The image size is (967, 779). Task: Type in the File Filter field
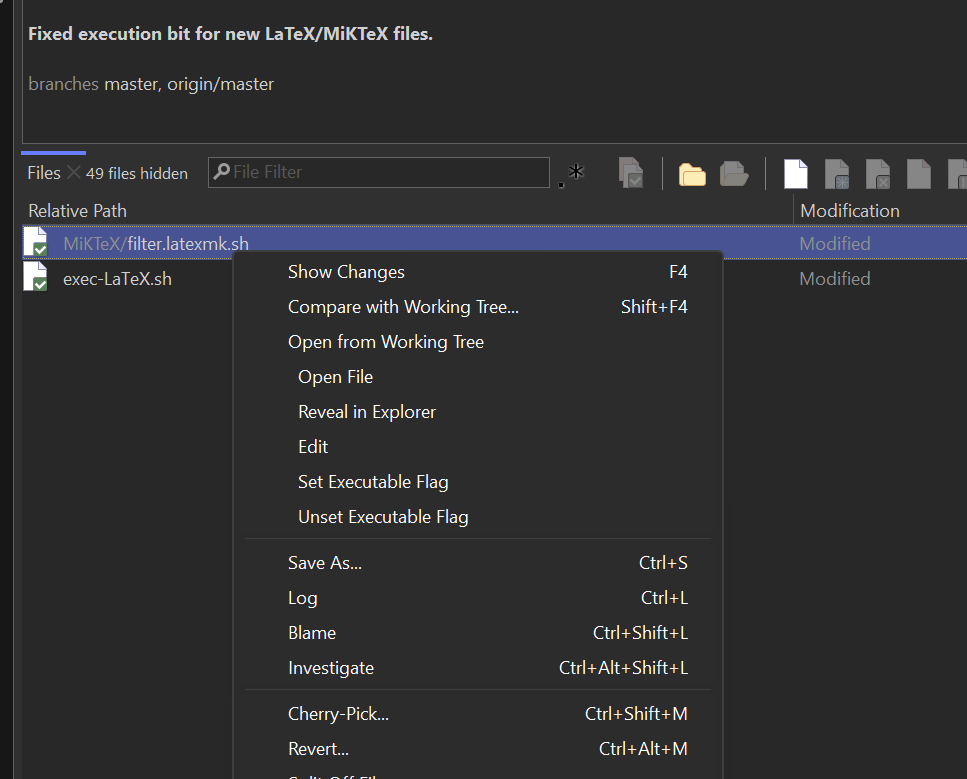click(x=385, y=172)
